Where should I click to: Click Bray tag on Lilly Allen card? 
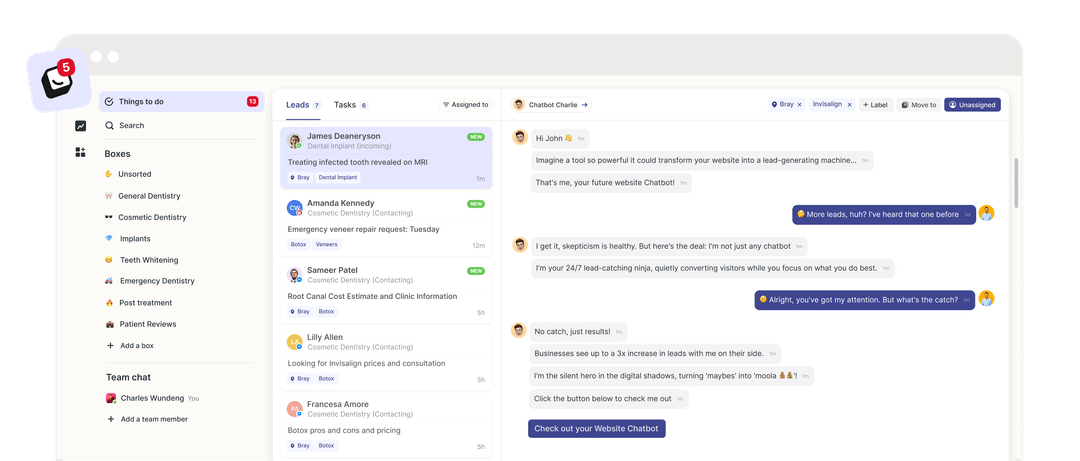(300, 378)
